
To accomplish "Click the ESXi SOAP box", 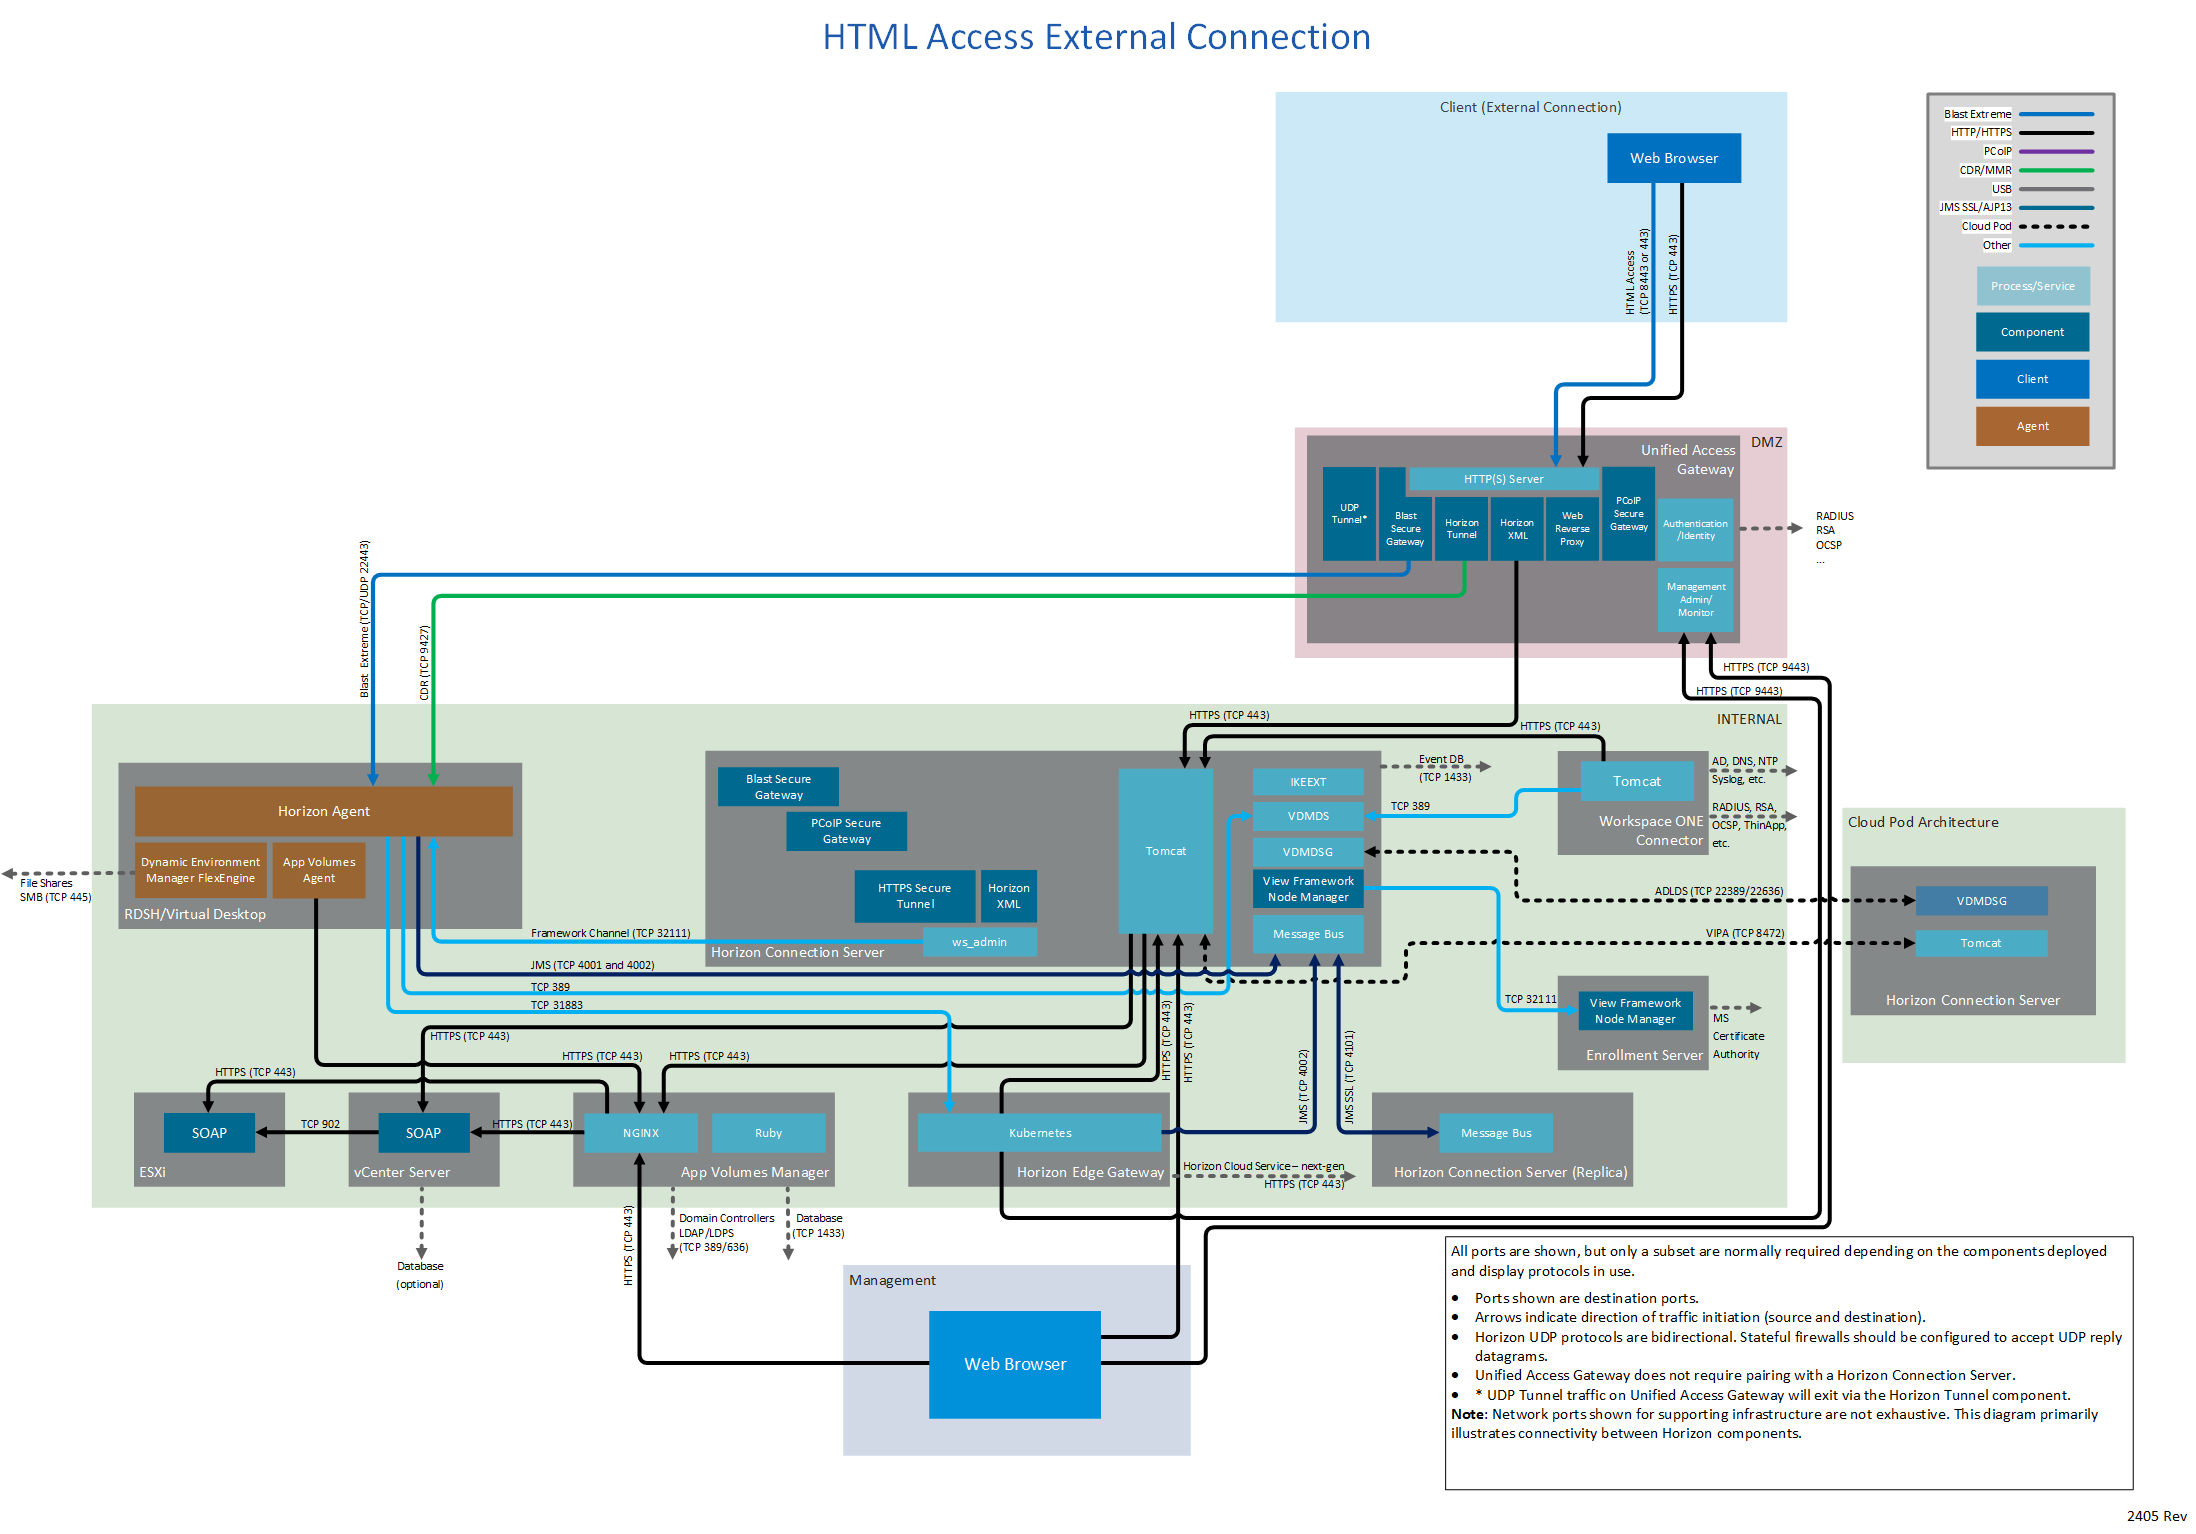I will (209, 1133).
